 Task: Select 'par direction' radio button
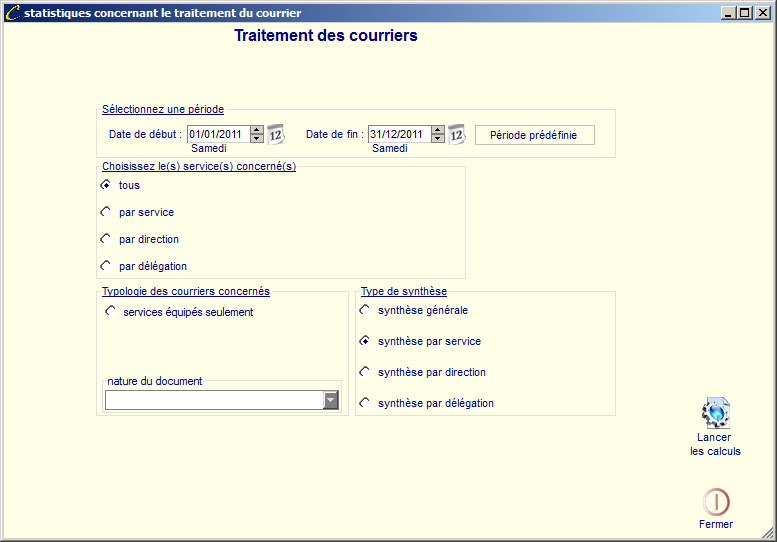[x=105, y=239]
